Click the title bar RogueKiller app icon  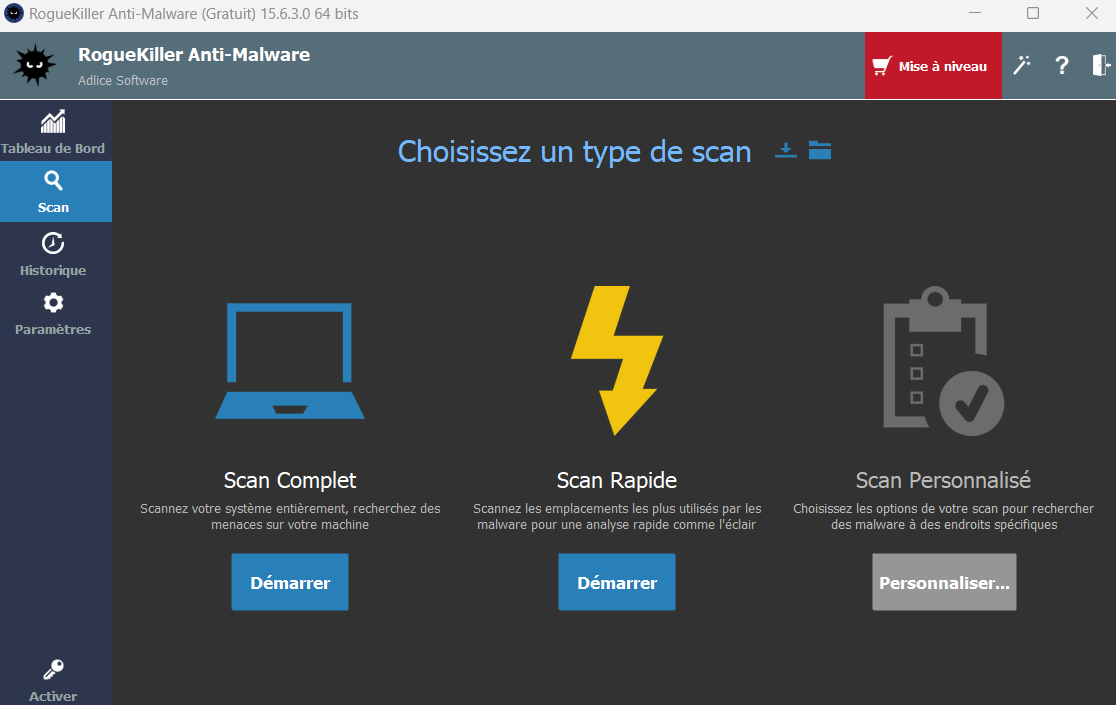[x=14, y=14]
